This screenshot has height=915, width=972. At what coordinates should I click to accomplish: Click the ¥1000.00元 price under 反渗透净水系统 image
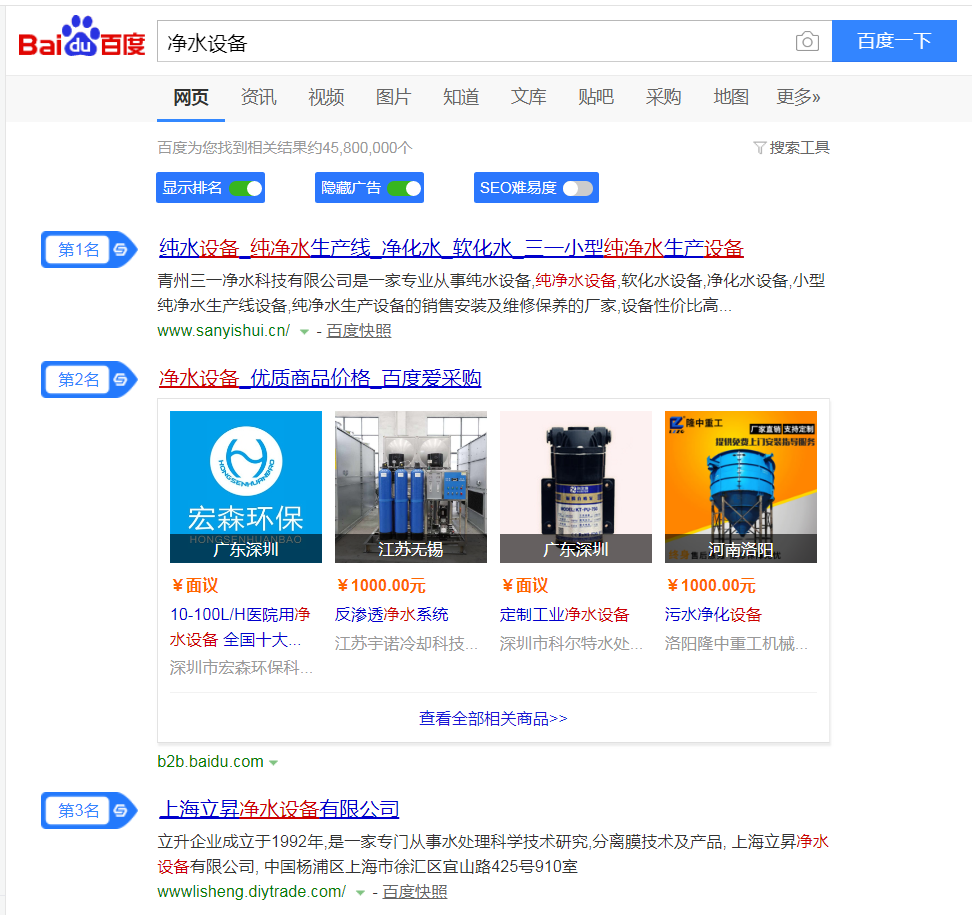pyautogui.click(x=381, y=585)
